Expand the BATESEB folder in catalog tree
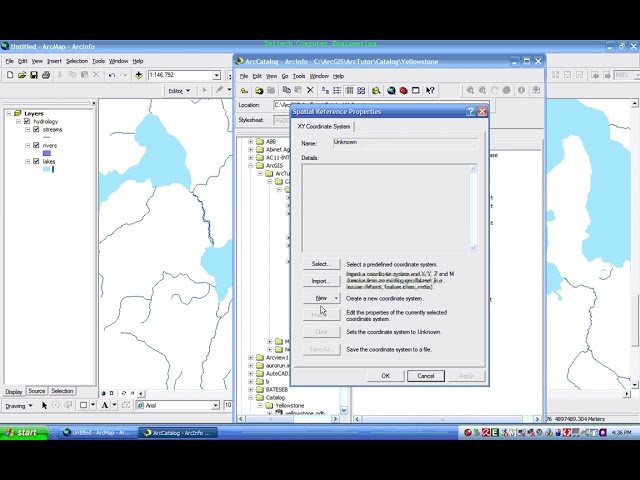The image size is (640, 480). (x=251, y=390)
